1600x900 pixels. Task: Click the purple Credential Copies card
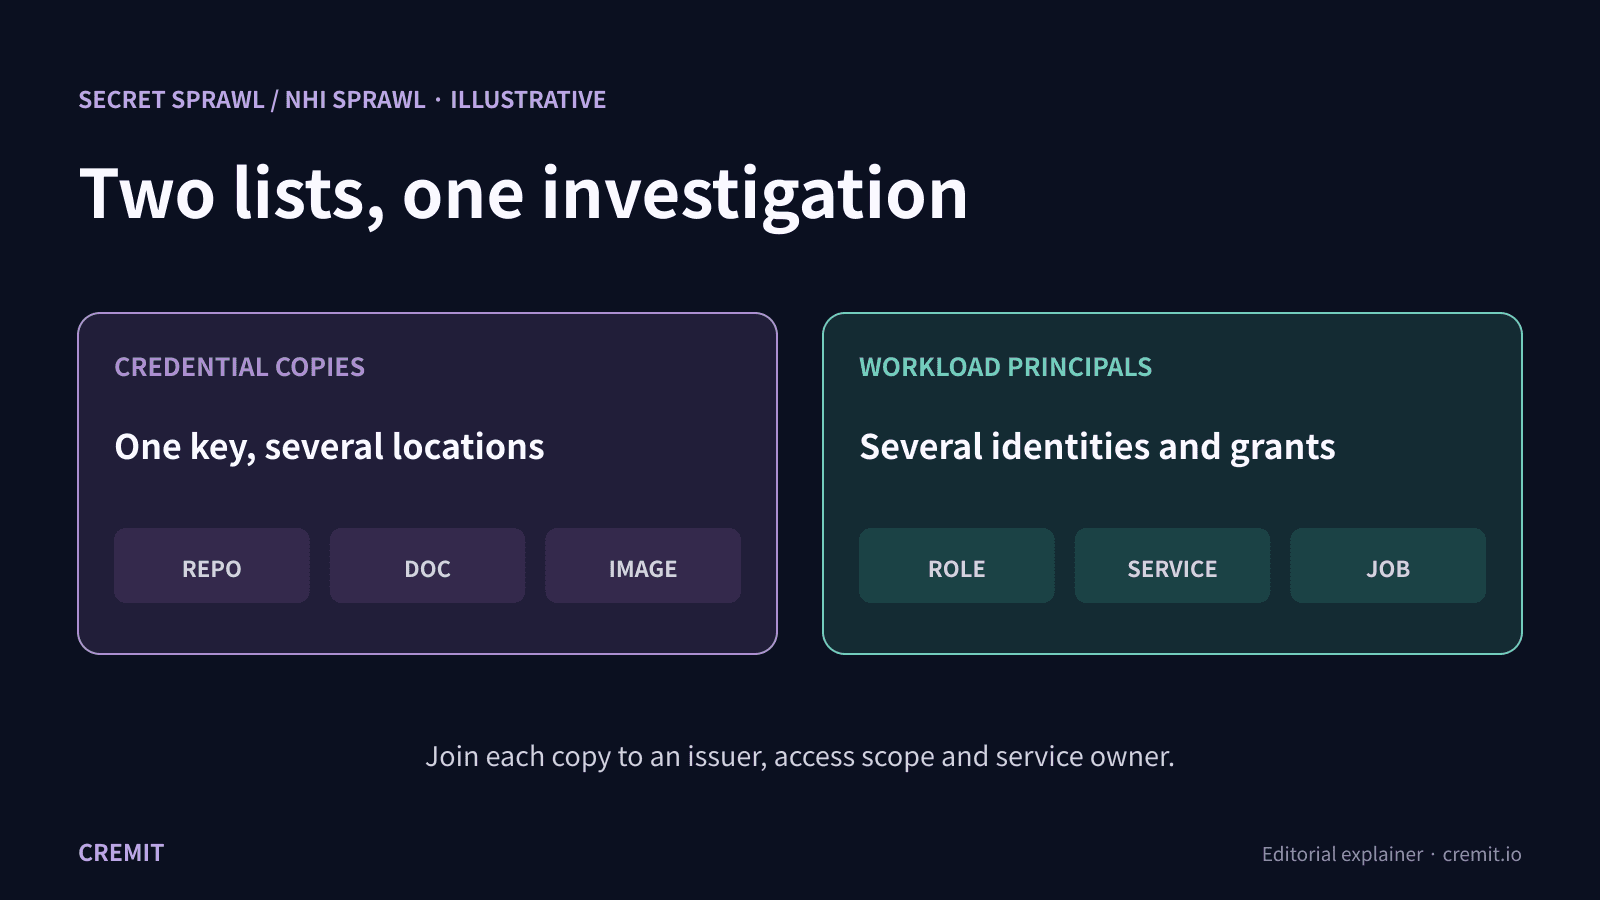428,484
